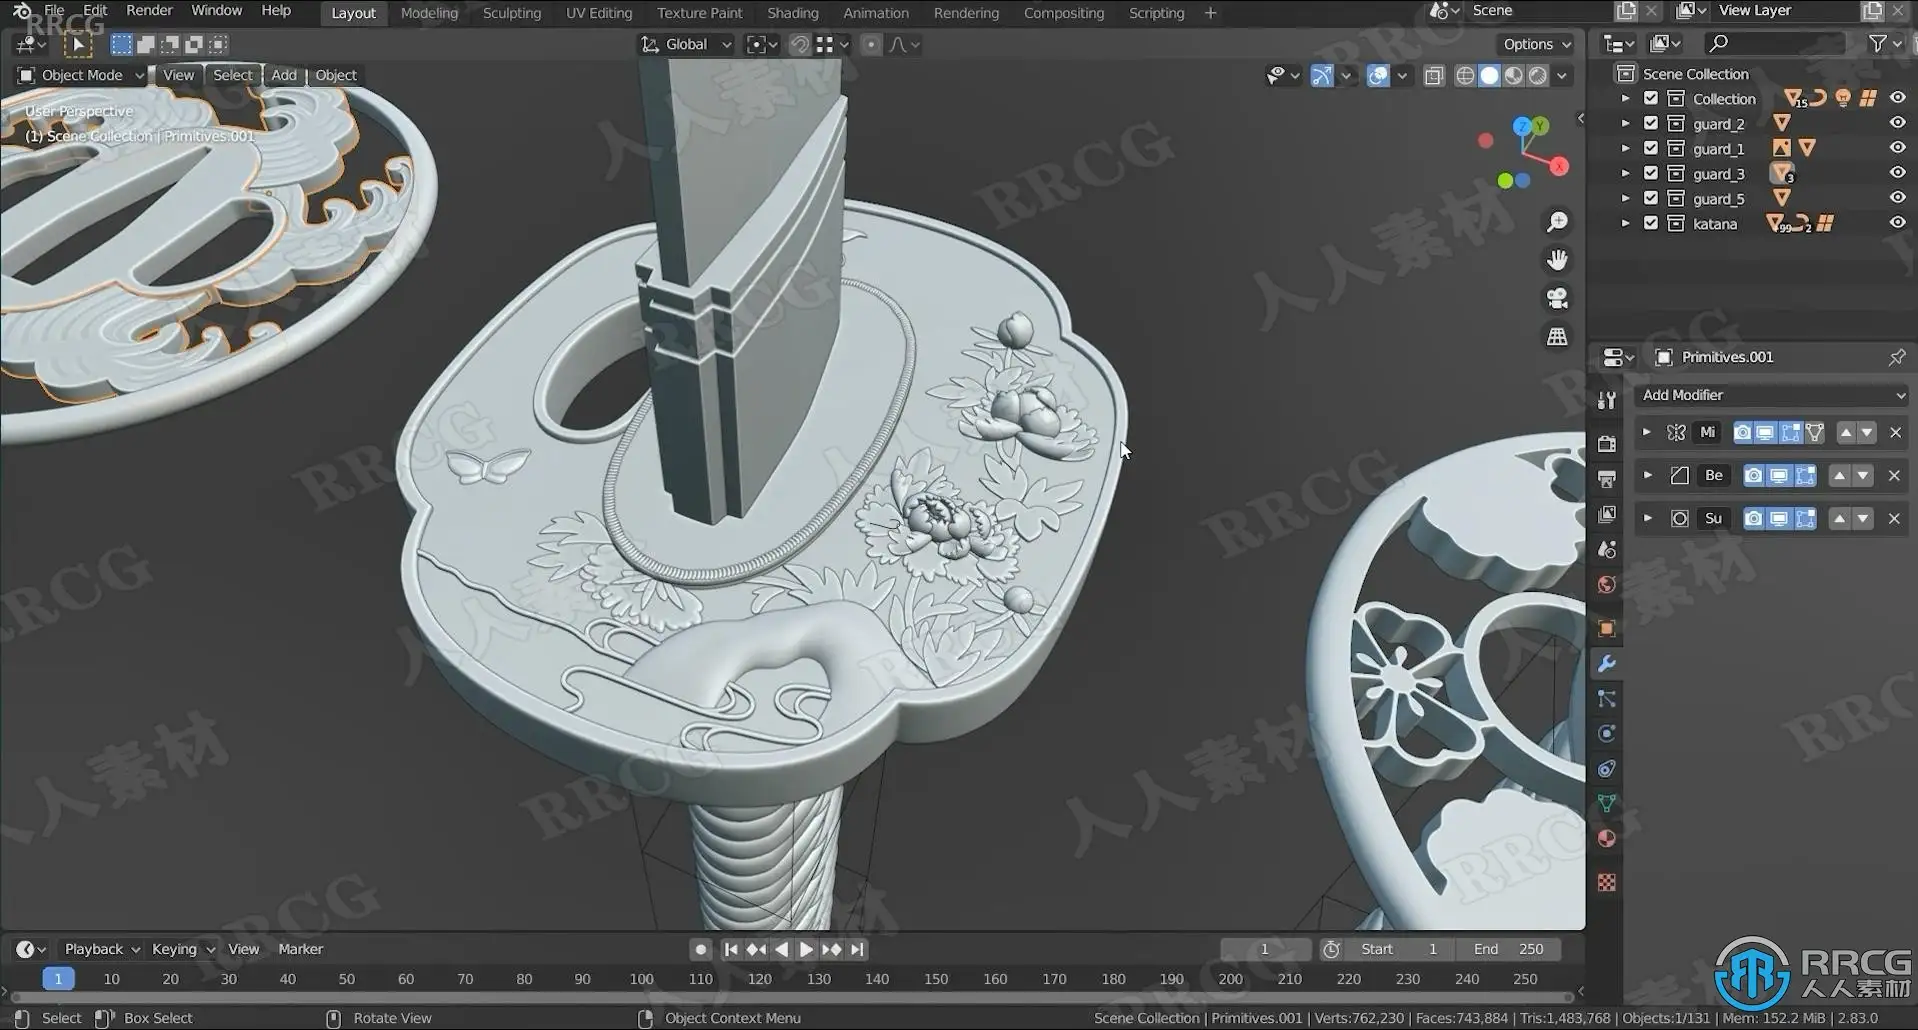Open the Tool properties tab
The image size is (1918, 1030).
[x=1607, y=400]
